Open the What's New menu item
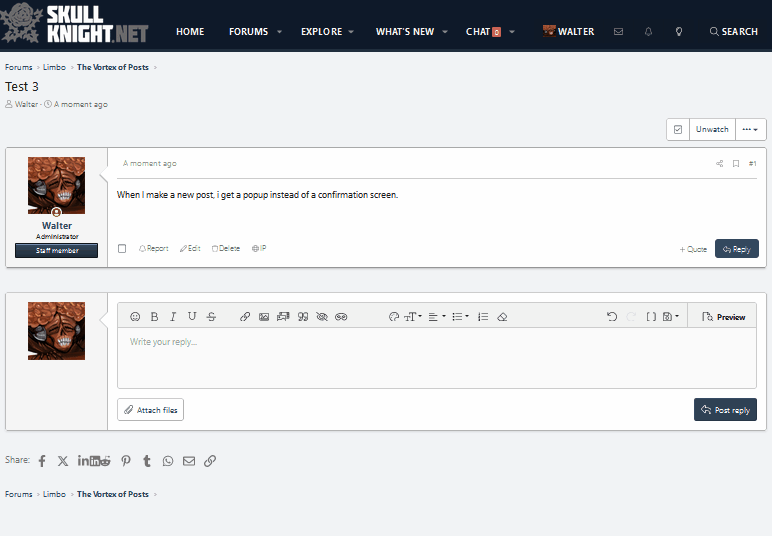This screenshot has height=536, width=772. pyautogui.click(x=405, y=32)
